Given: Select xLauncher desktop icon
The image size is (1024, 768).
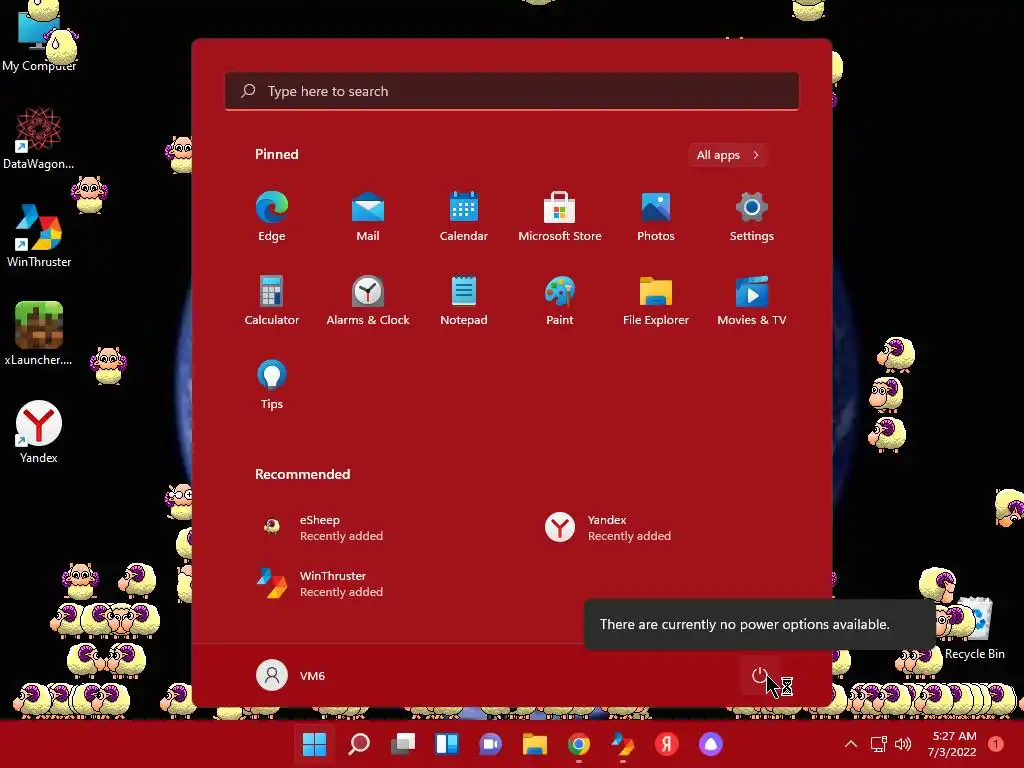Looking at the screenshot, I should pyautogui.click(x=39, y=334).
